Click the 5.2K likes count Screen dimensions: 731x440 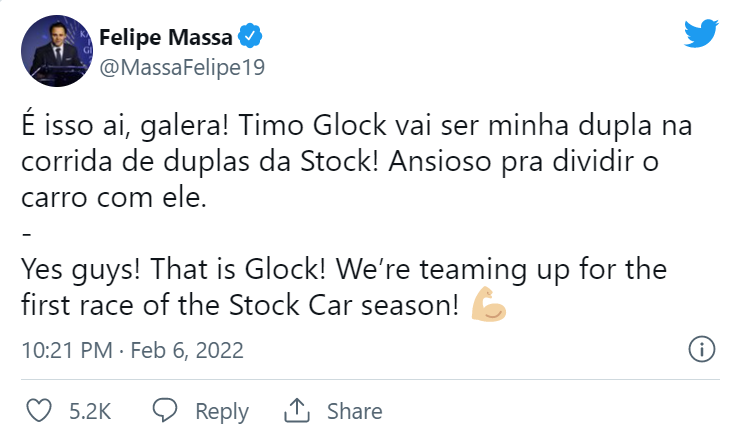86,411
